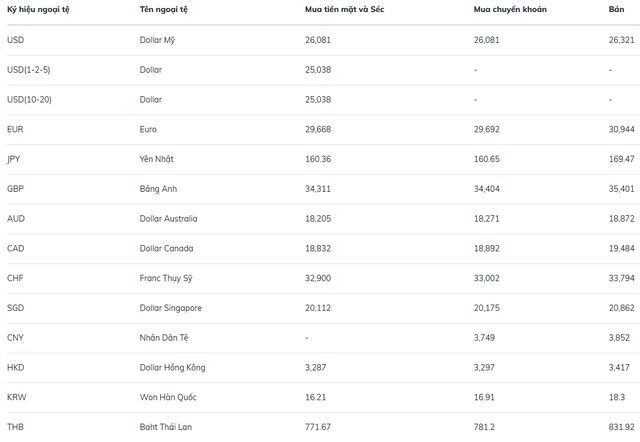Image resolution: width=640 pixels, height=442 pixels.
Task: Select the GBP cash rate 34,311
Action: click(319, 188)
